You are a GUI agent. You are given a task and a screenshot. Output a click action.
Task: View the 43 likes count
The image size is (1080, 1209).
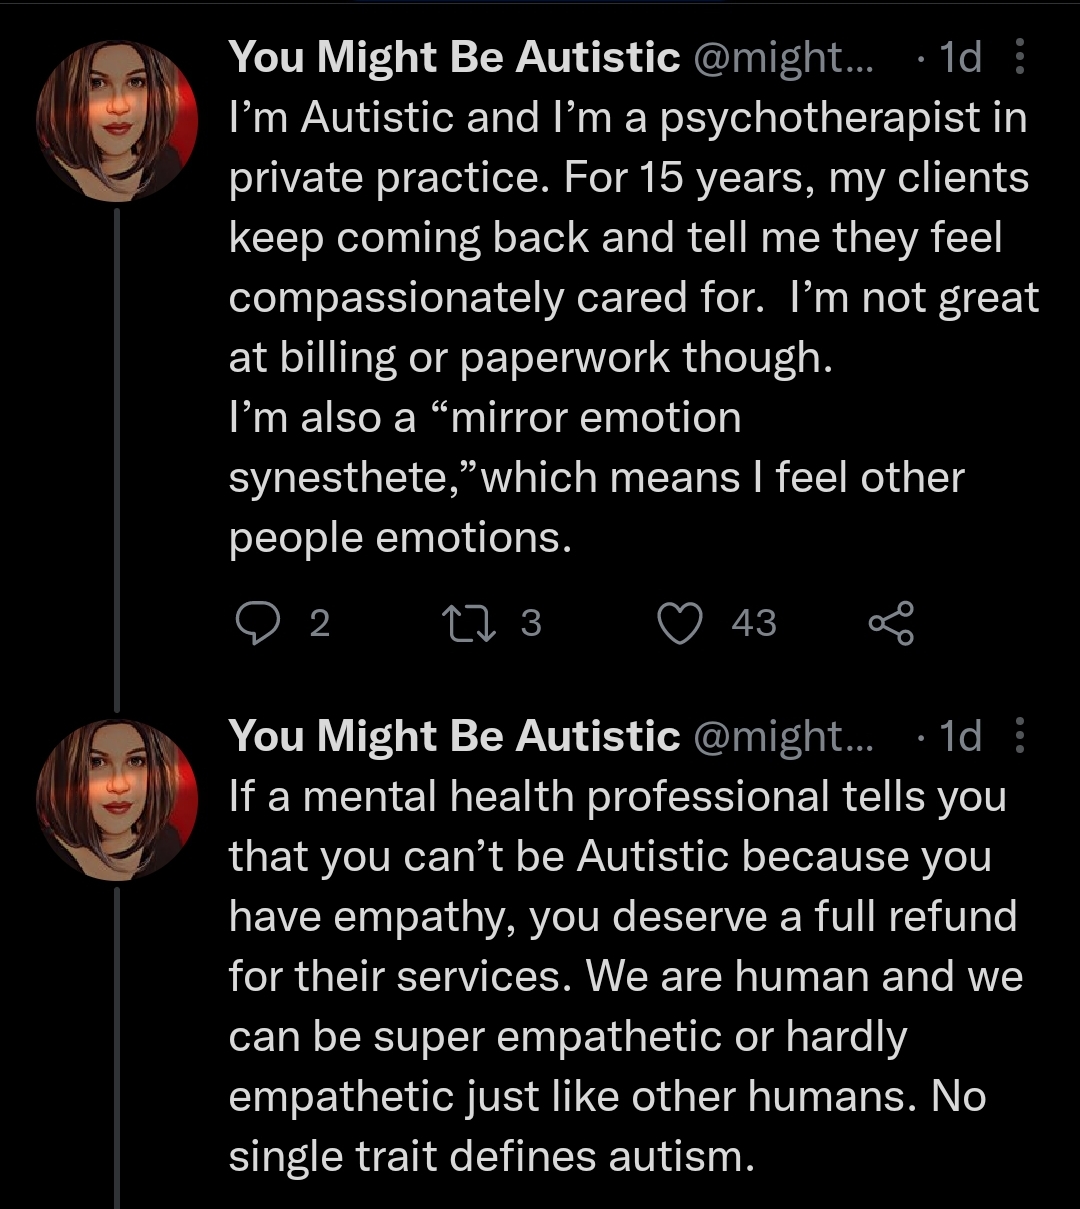(754, 623)
